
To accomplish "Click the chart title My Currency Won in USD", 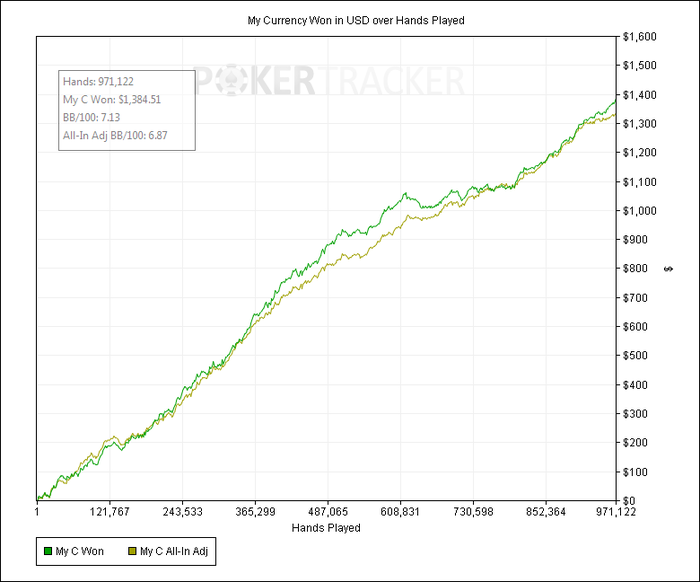I will pos(356,21).
